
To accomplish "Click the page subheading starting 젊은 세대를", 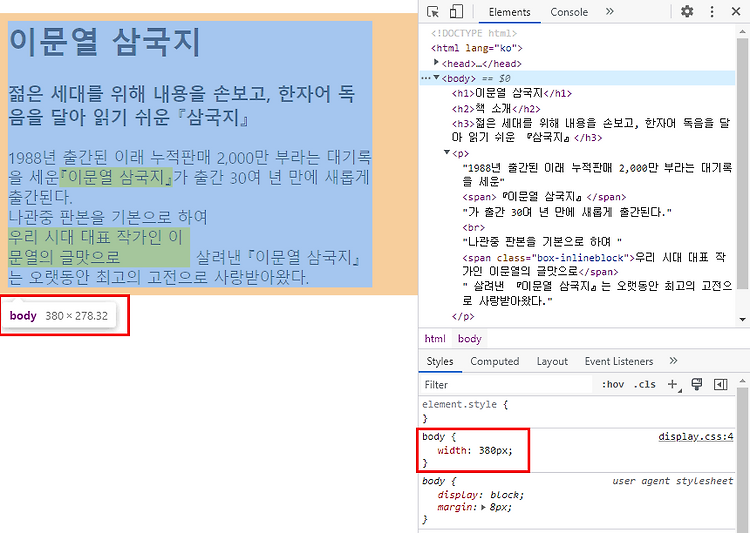I will pos(181,105).
